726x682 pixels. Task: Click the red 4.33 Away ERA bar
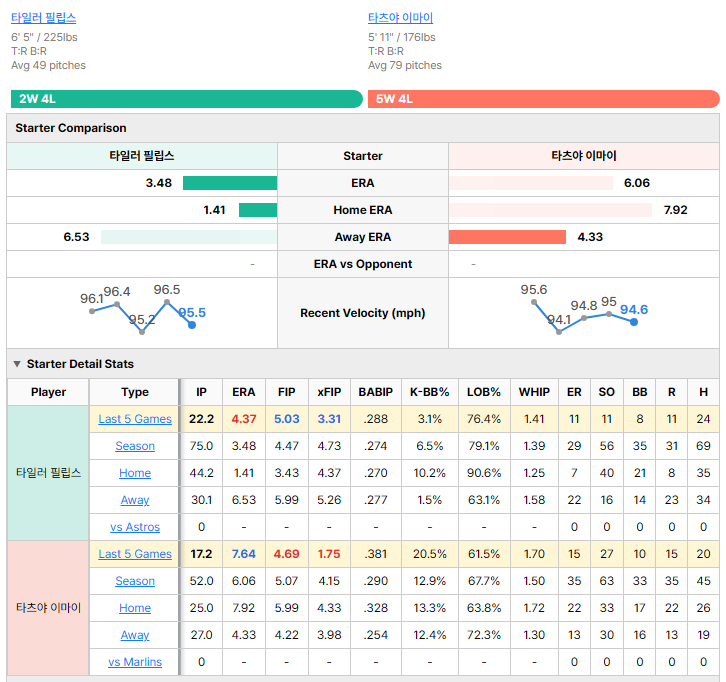pos(507,237)
